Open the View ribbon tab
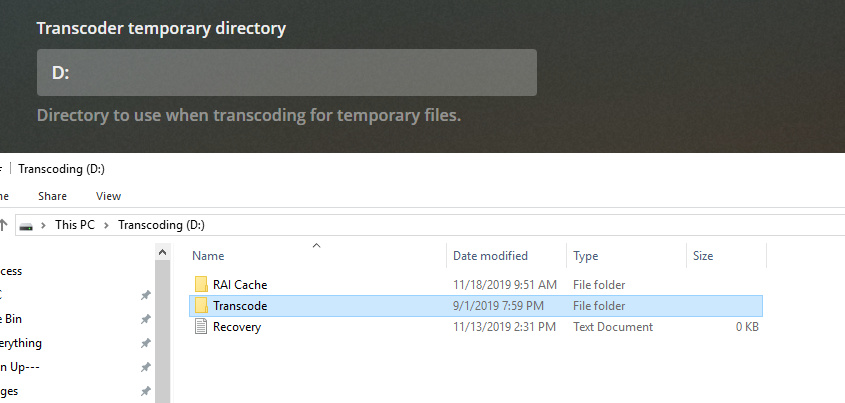This screenshot has height=403, width=845. pyautogui.click(x=108, y=196)
